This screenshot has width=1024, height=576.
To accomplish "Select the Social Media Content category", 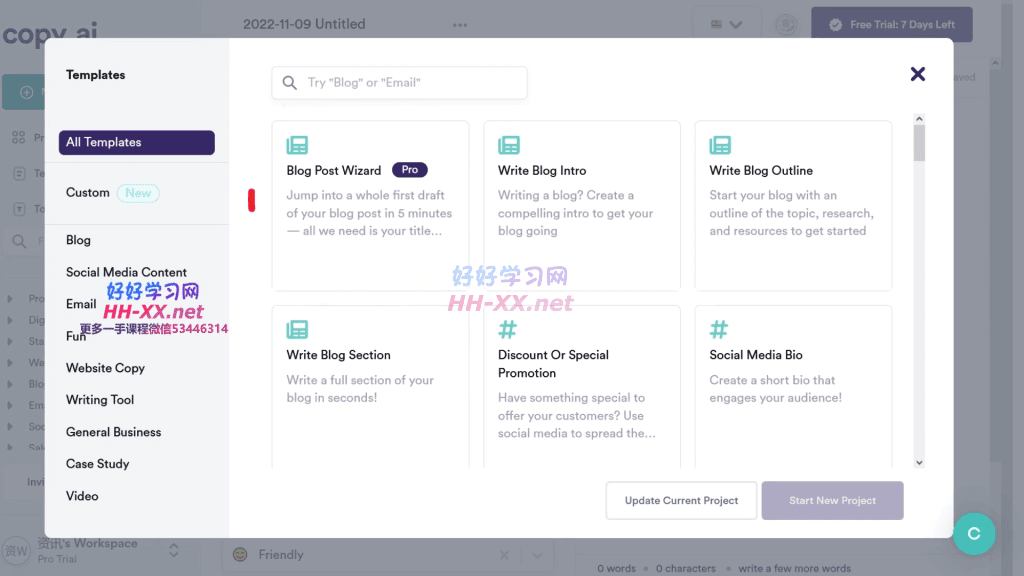I will pyautogui.click(x=126, y=272).
